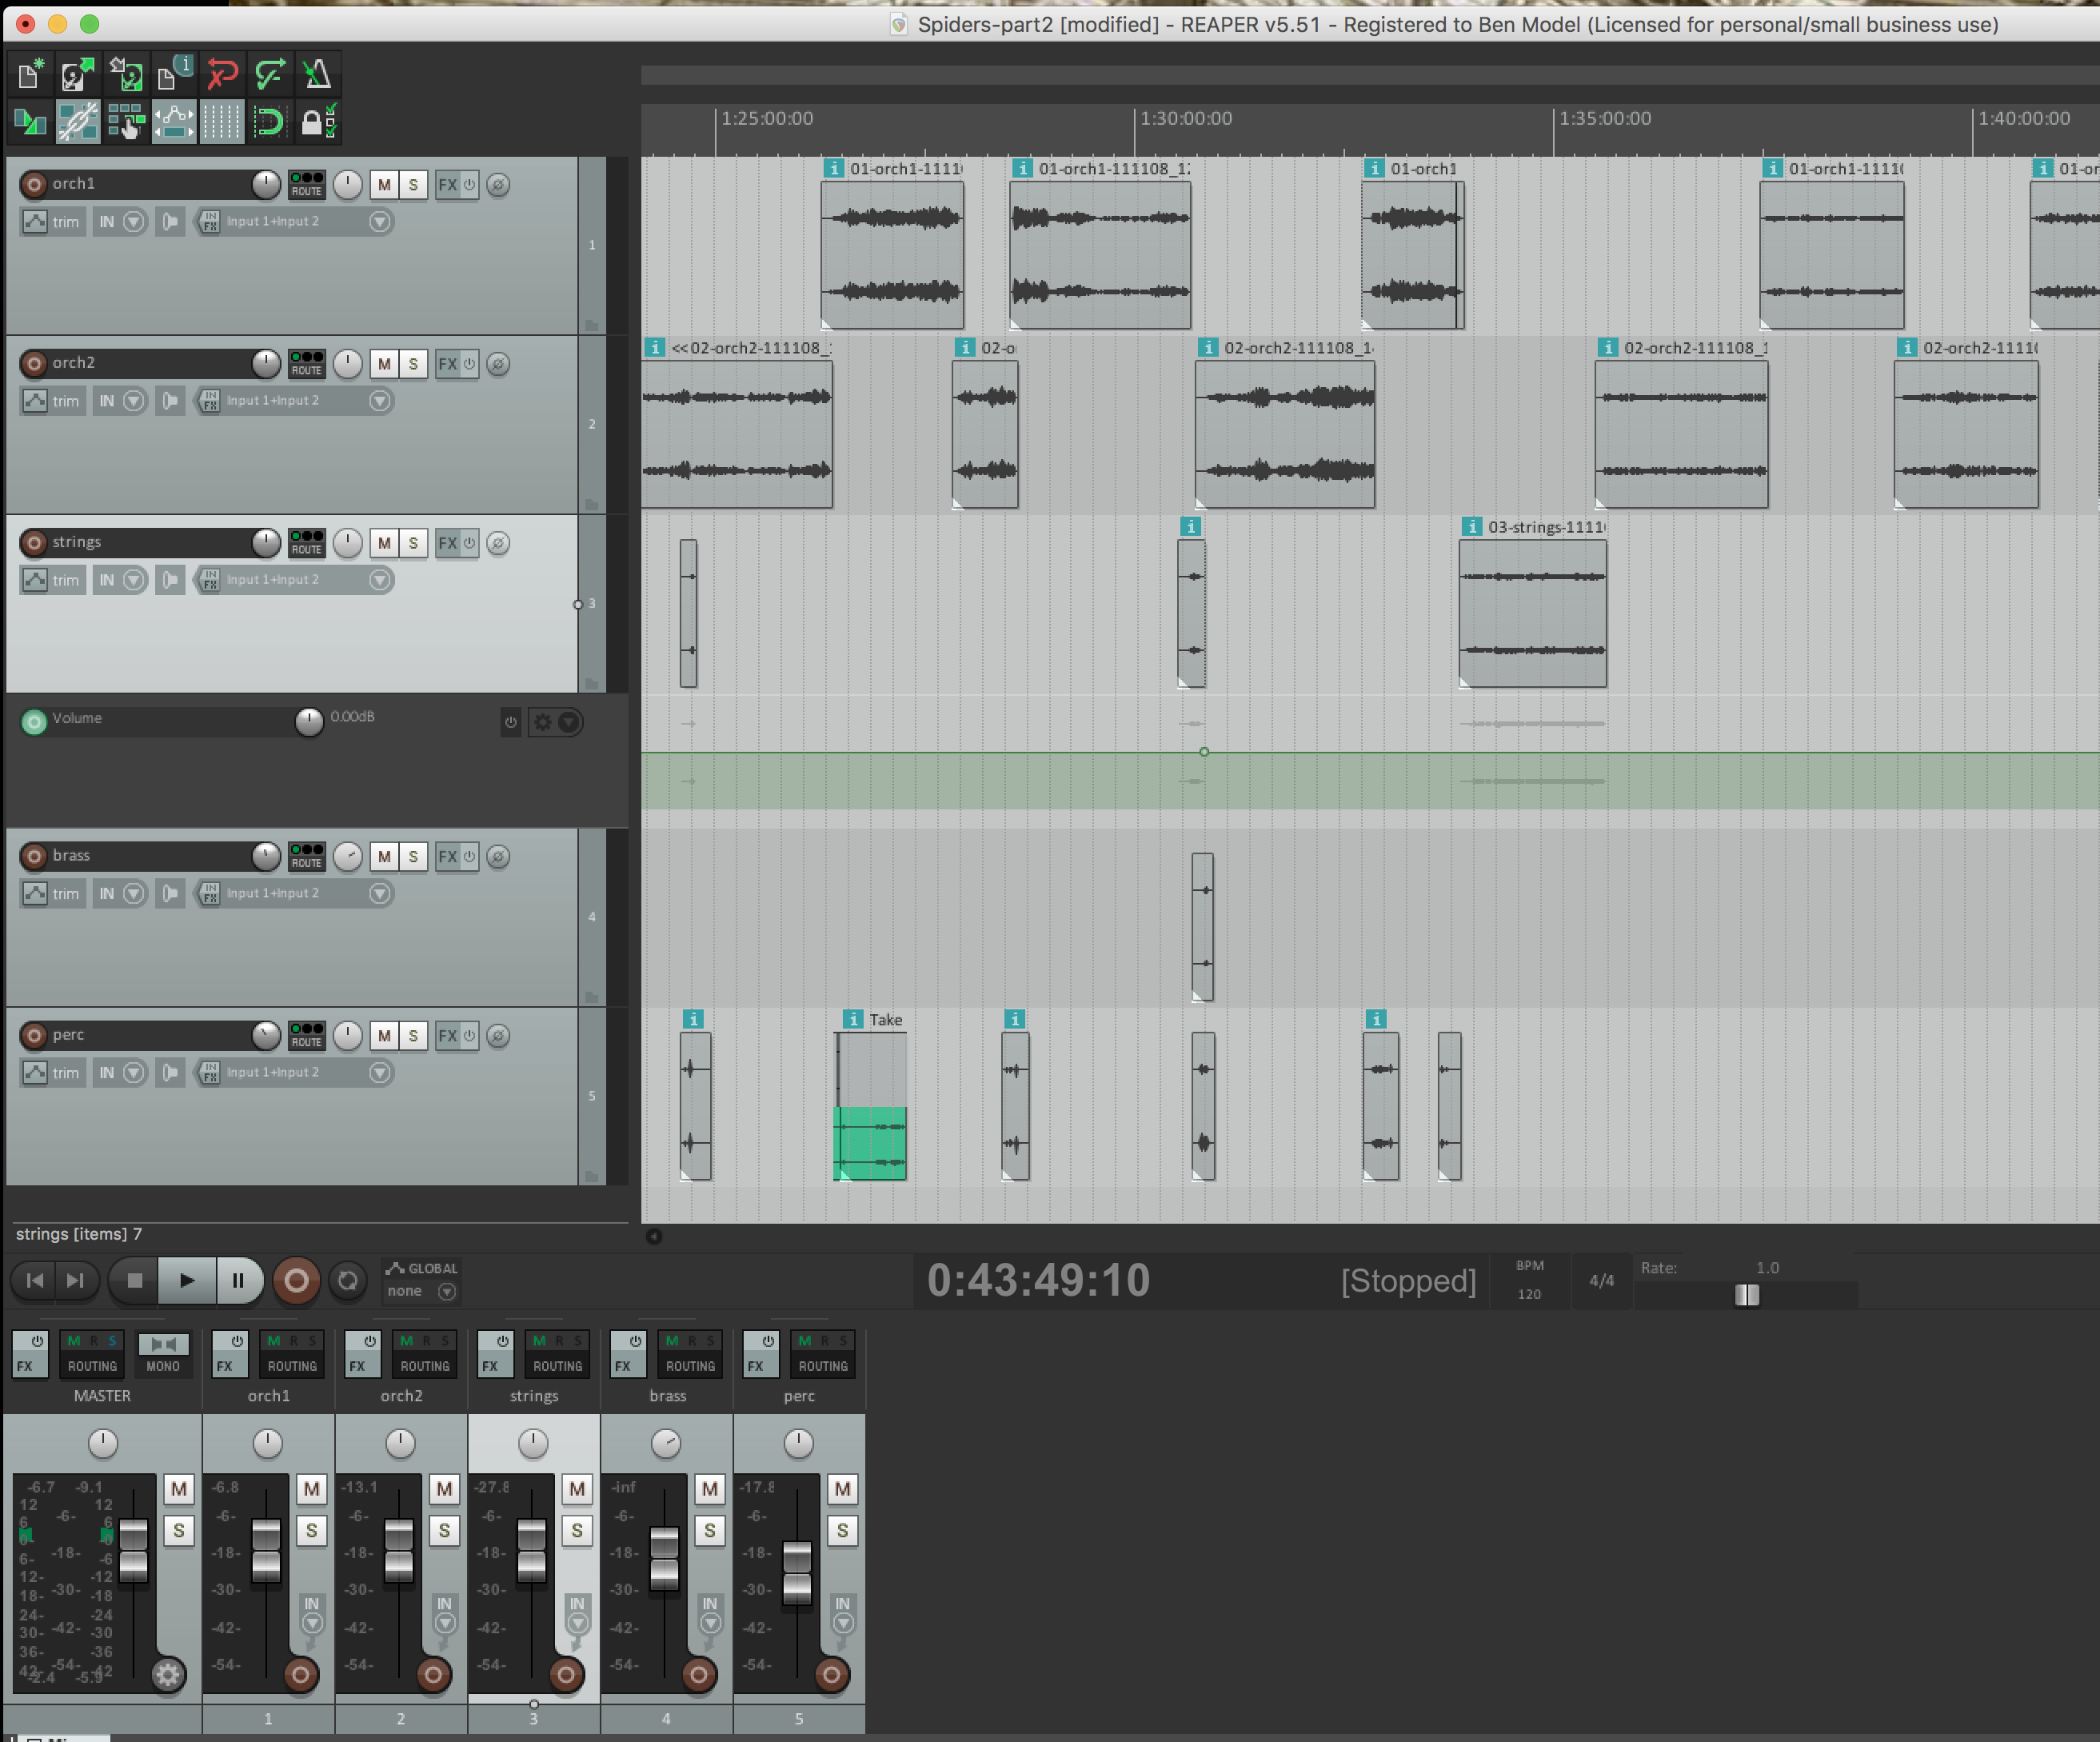Viewport: 2100px width, 1742px height.
Task: Click the info icon on the 03-strings item
Action: click(x=1472, y=527)
